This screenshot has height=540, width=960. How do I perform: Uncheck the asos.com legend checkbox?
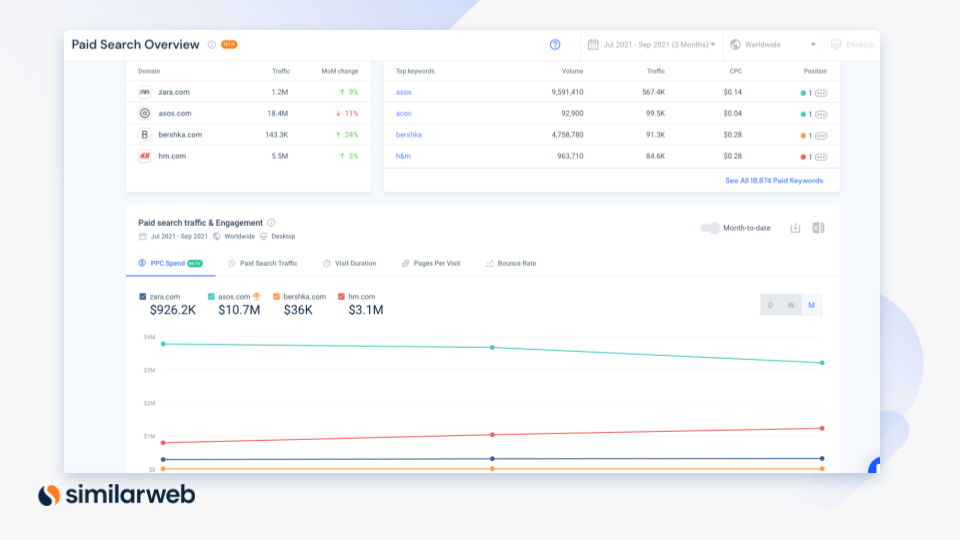211,296
